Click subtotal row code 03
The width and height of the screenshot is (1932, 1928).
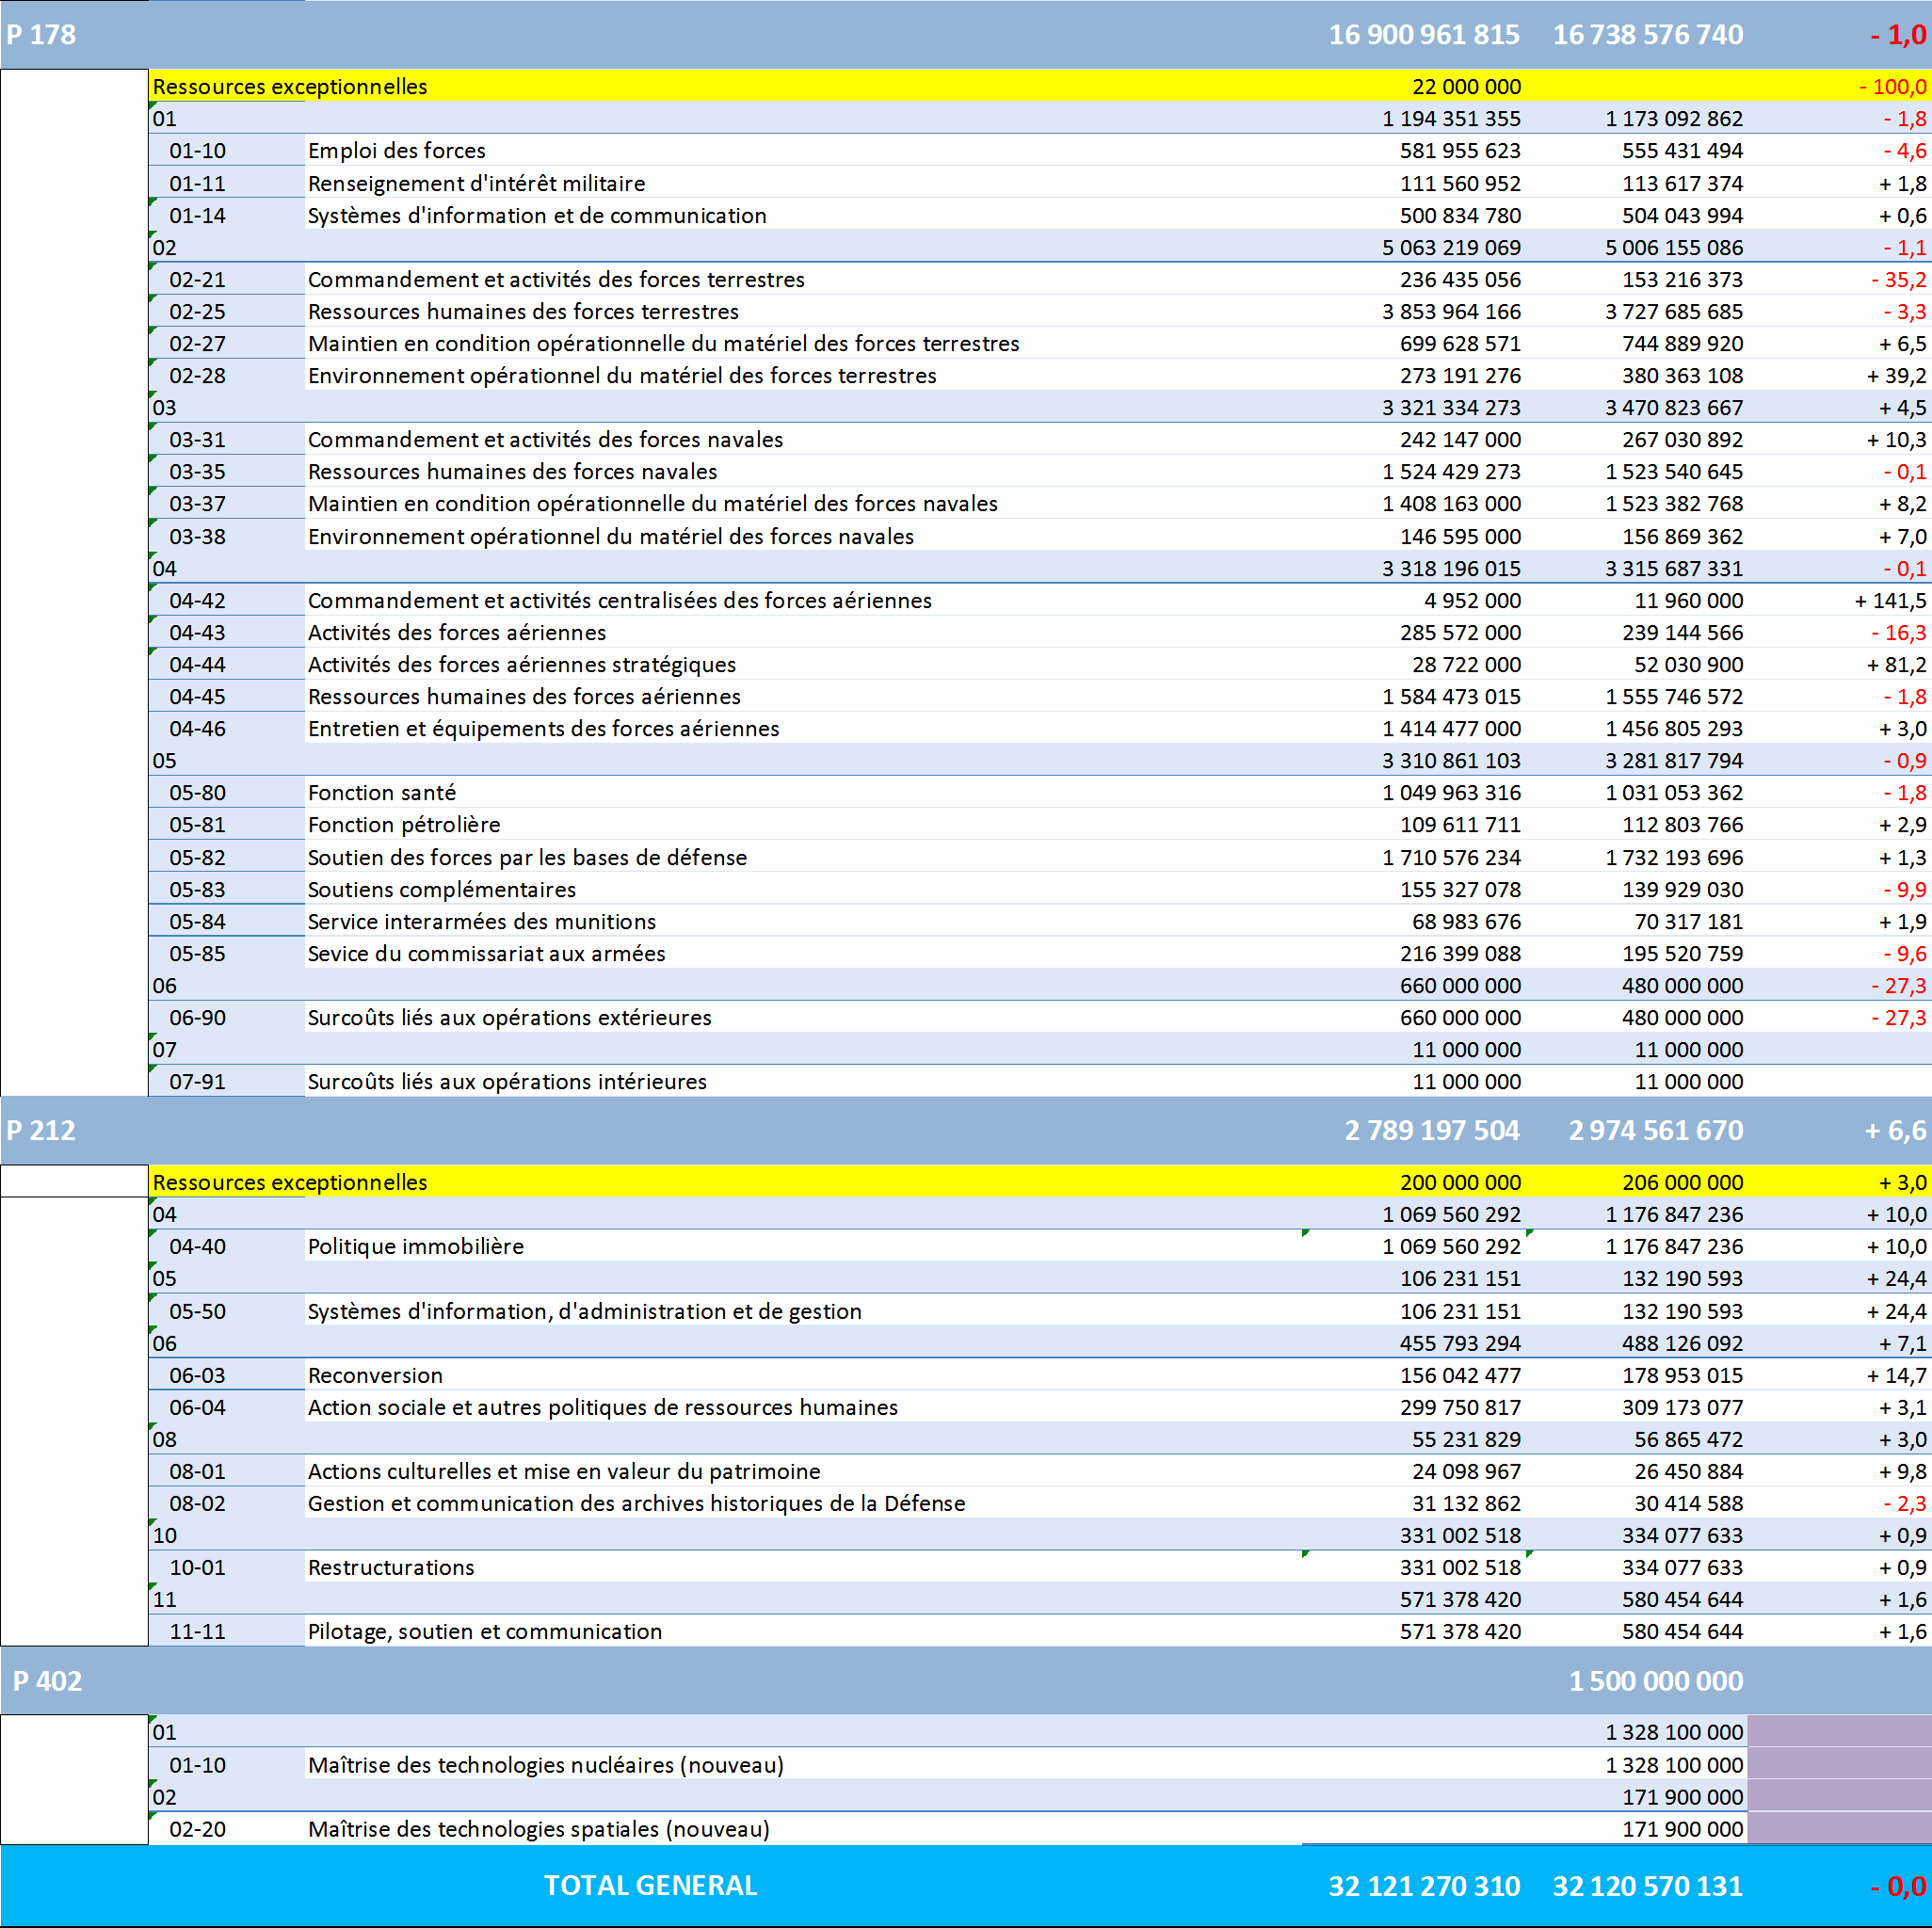pos(165,408)
